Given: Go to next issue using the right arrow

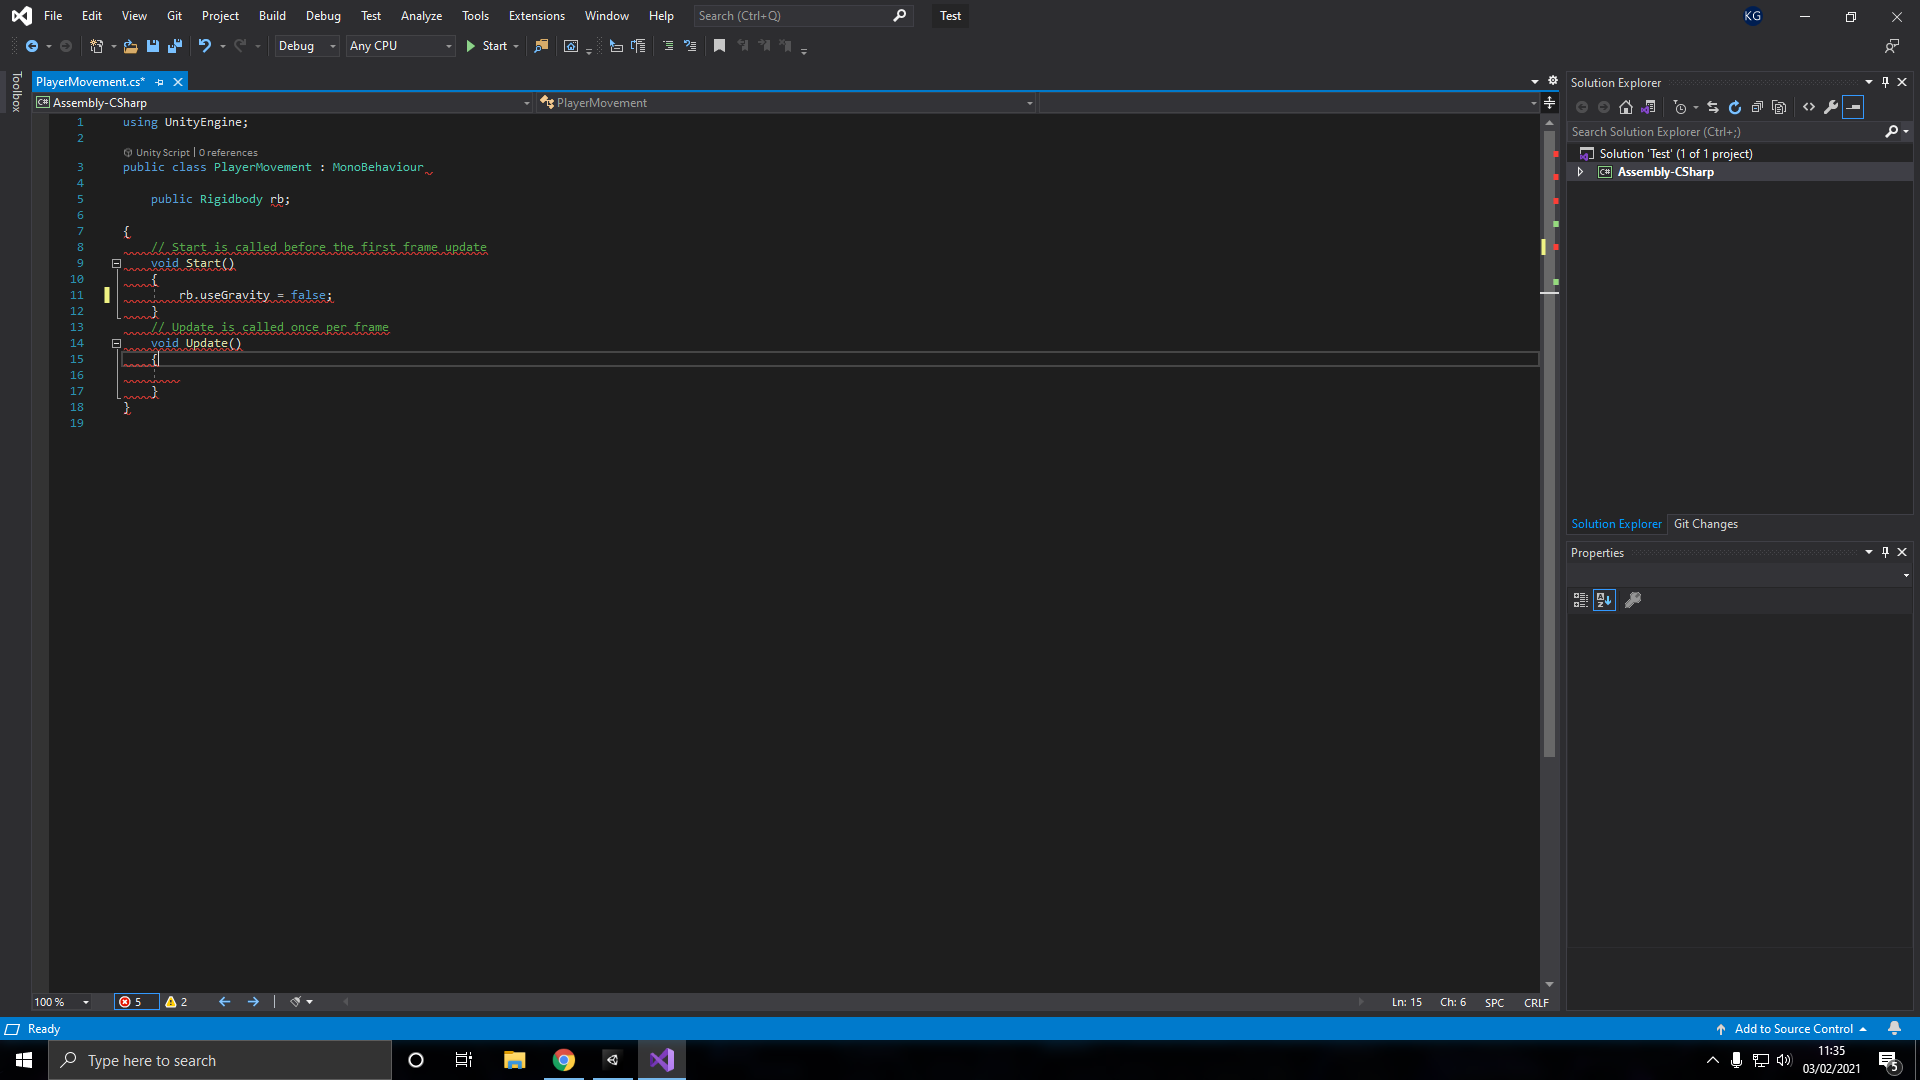Looking at the screenshot, I should [x=253, y=1002].
